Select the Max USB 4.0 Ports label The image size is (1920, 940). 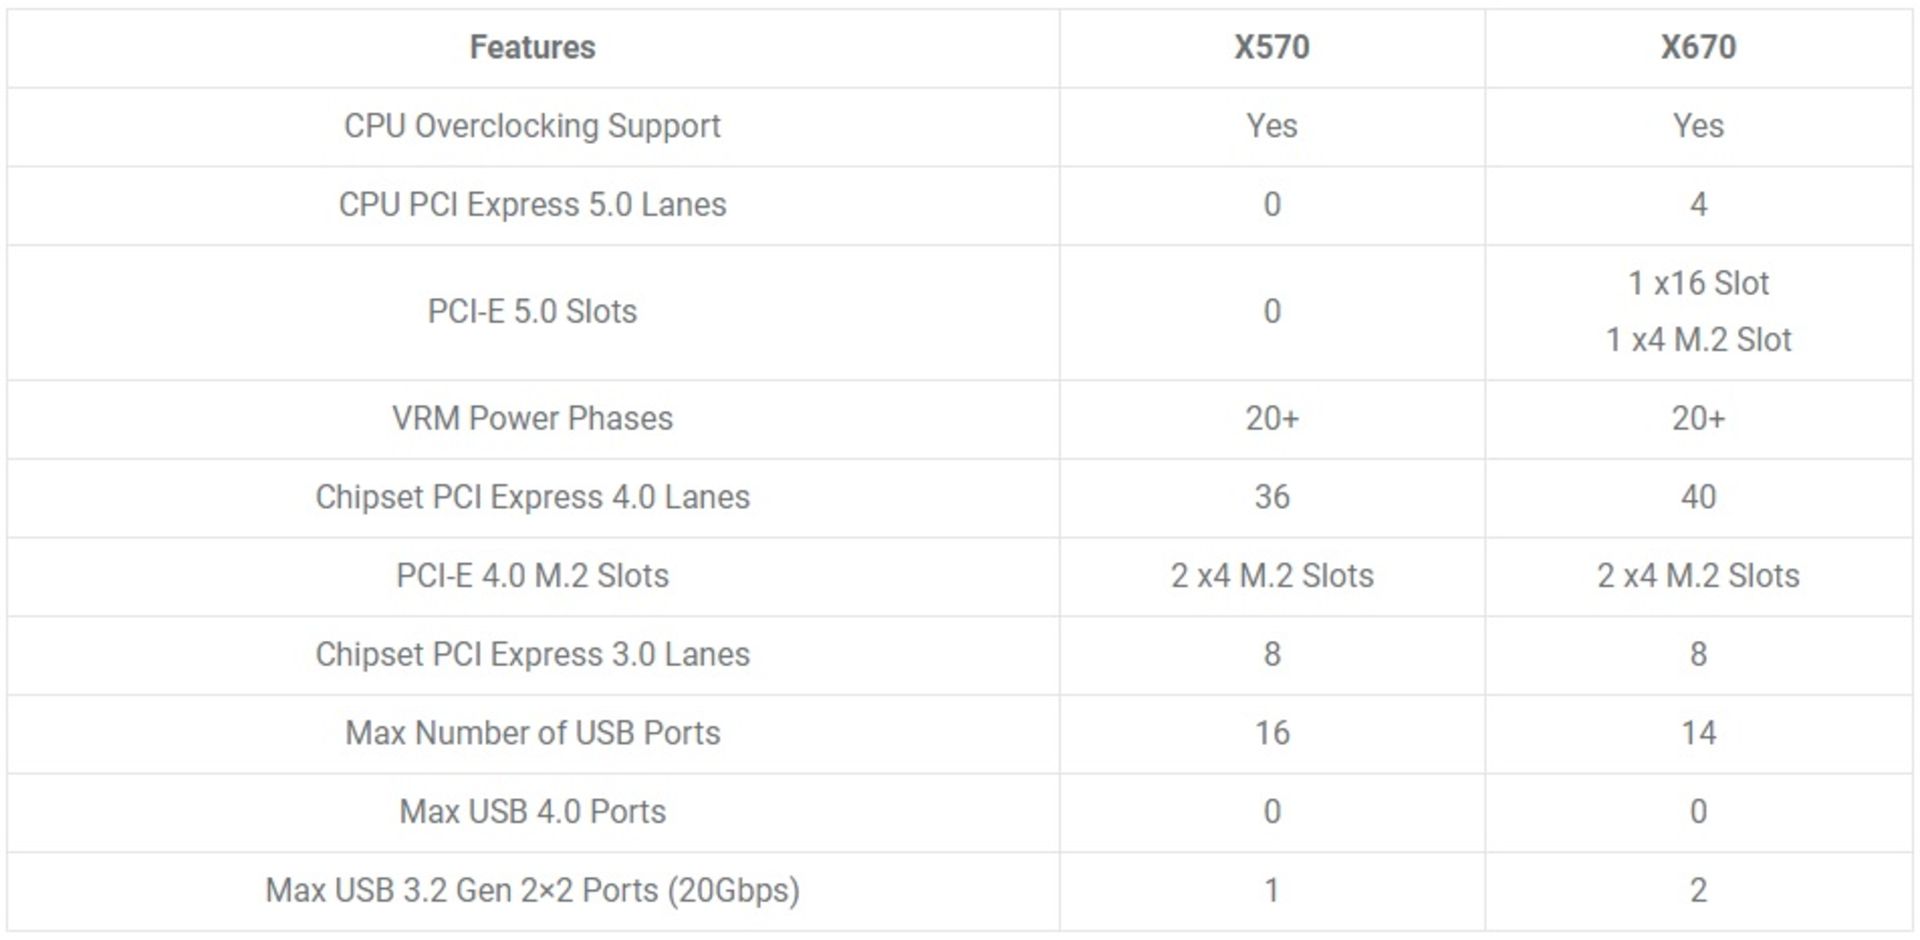[x=532, y=811]
